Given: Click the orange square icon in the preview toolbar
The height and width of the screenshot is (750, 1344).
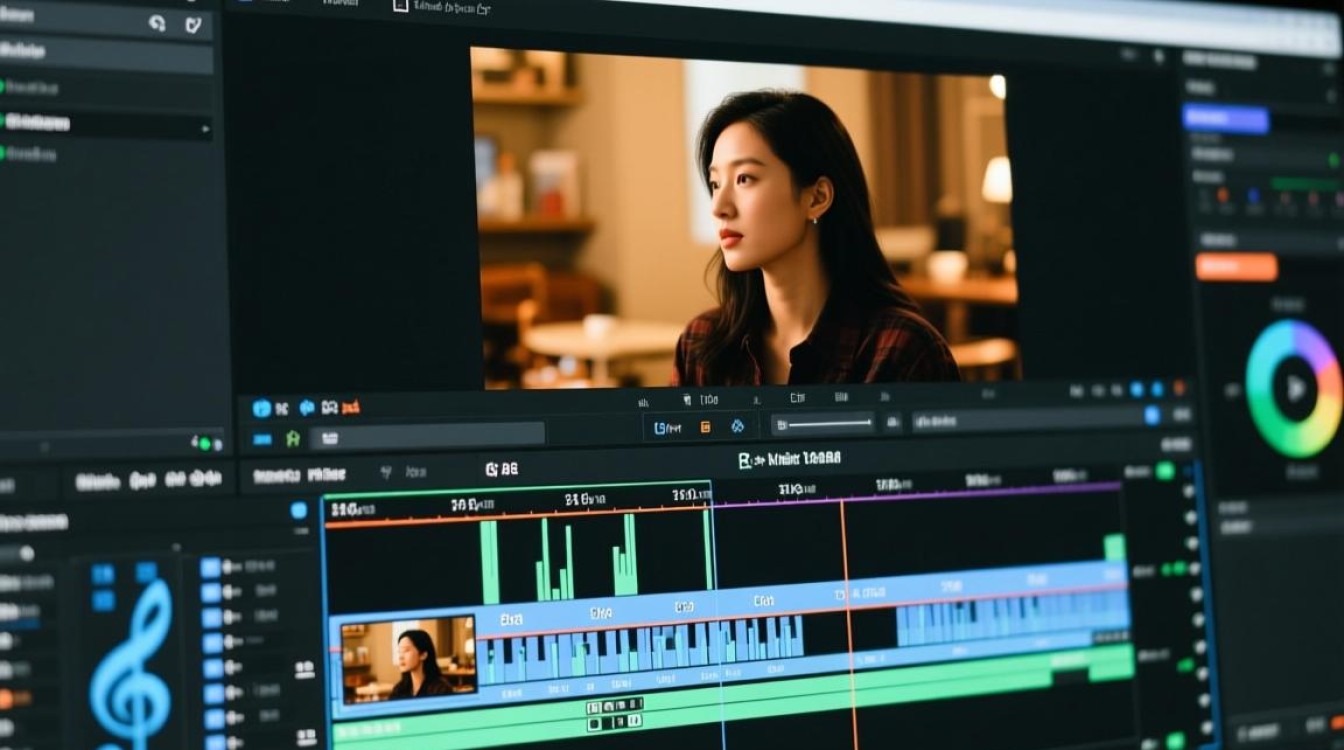Looking at the screenshot, I should pyautogui.click(x=705, y=427).
